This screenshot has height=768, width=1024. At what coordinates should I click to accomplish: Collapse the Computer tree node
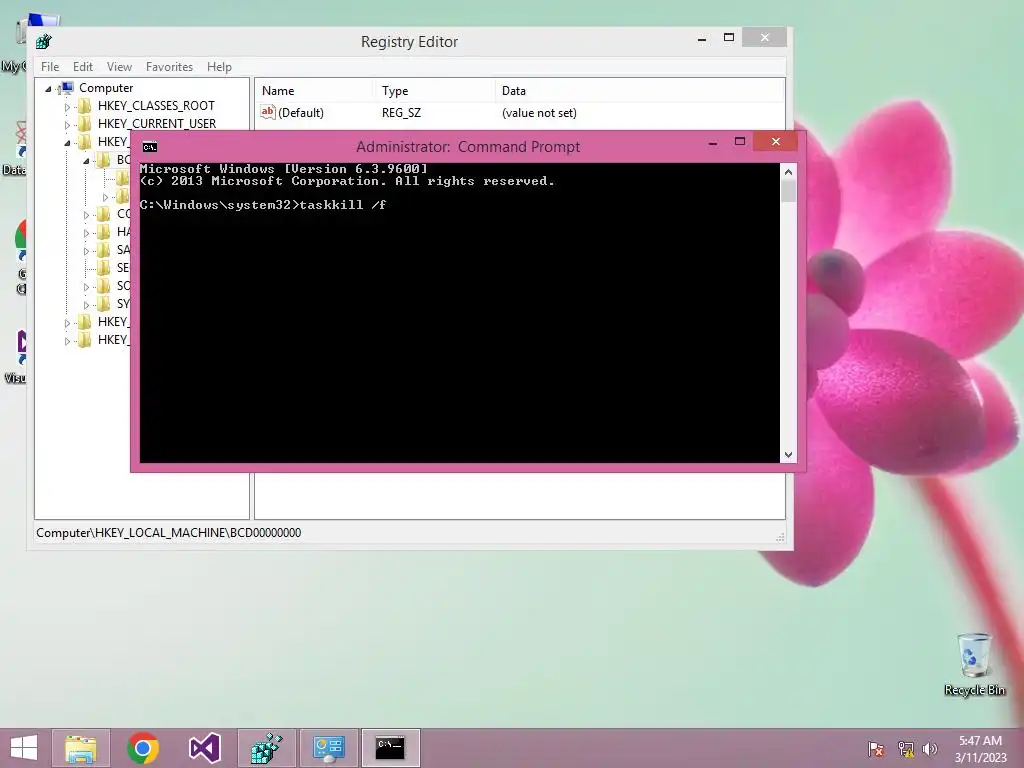48,88
